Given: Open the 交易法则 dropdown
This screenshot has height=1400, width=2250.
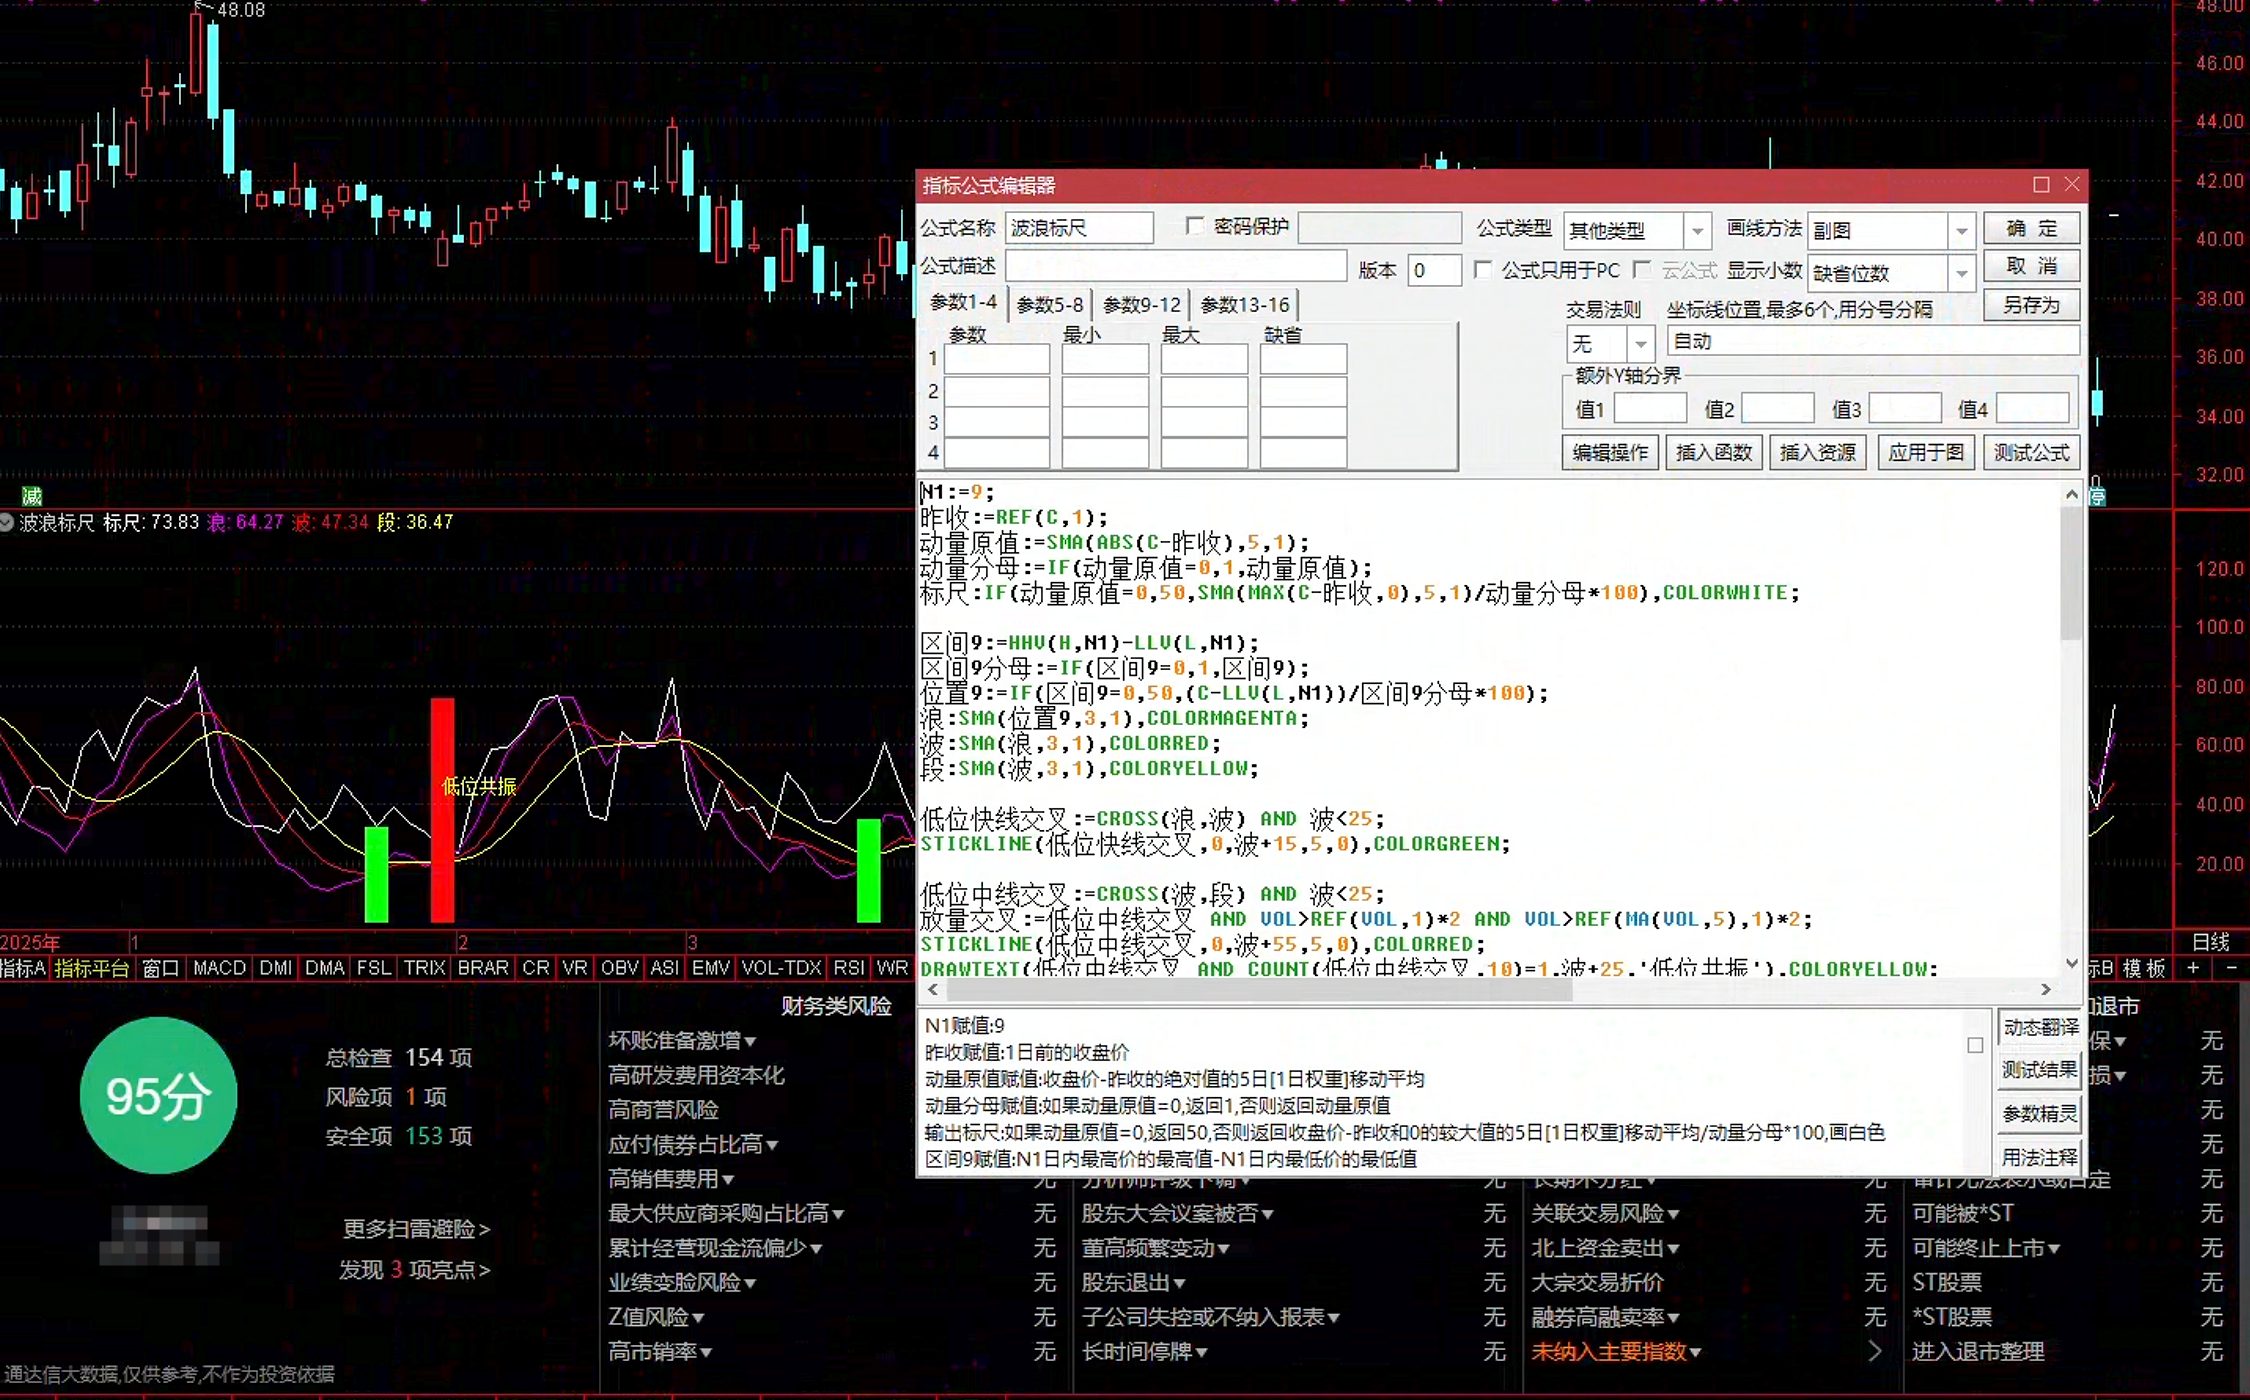Looking at the screenshot, I should pyautogui.click(x=1641, y=344).
